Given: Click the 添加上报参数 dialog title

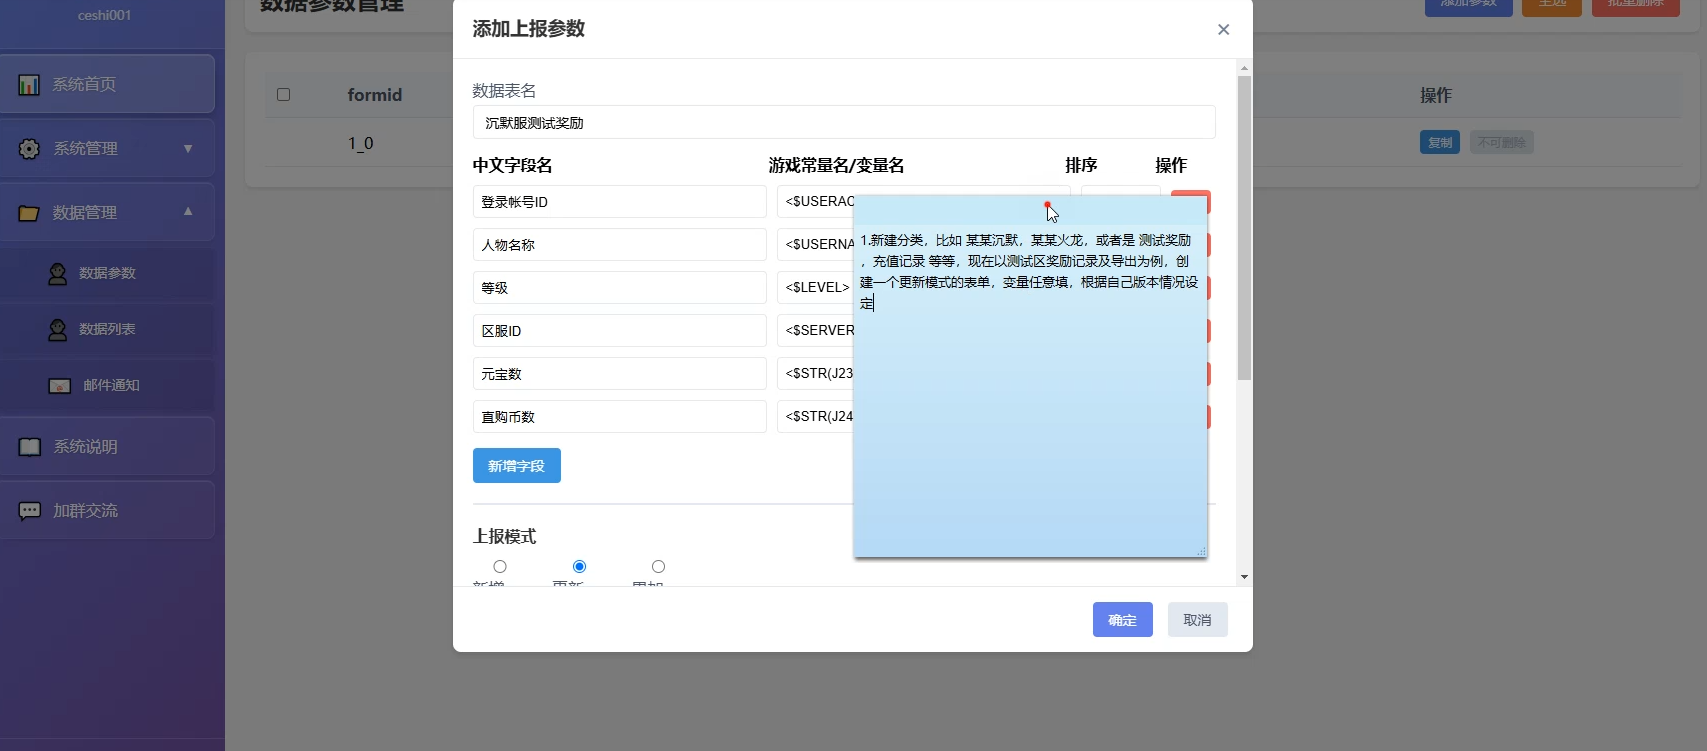Looking at the screenshot, I should [x=529, y=29].
